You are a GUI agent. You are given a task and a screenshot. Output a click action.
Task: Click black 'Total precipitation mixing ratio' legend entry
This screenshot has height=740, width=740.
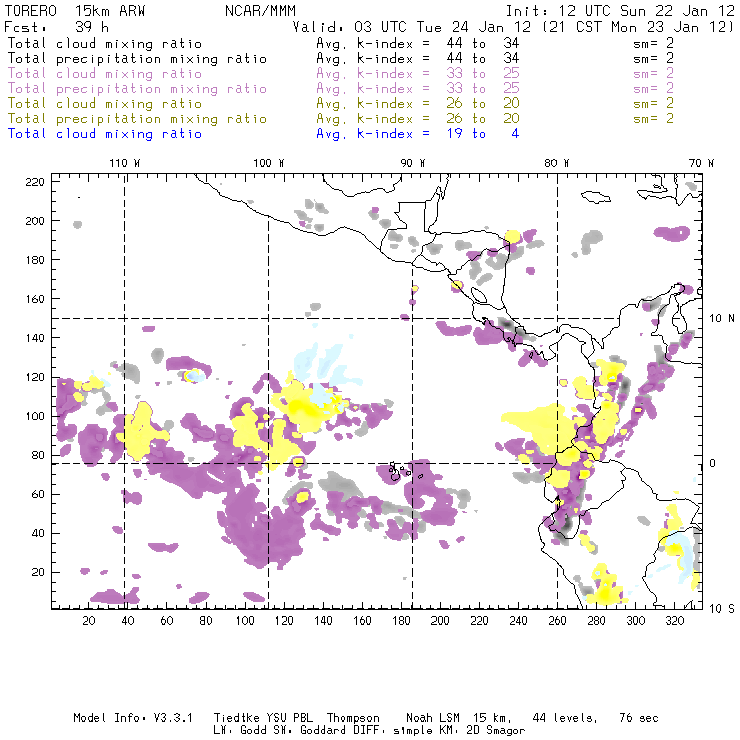coord(137,59)
